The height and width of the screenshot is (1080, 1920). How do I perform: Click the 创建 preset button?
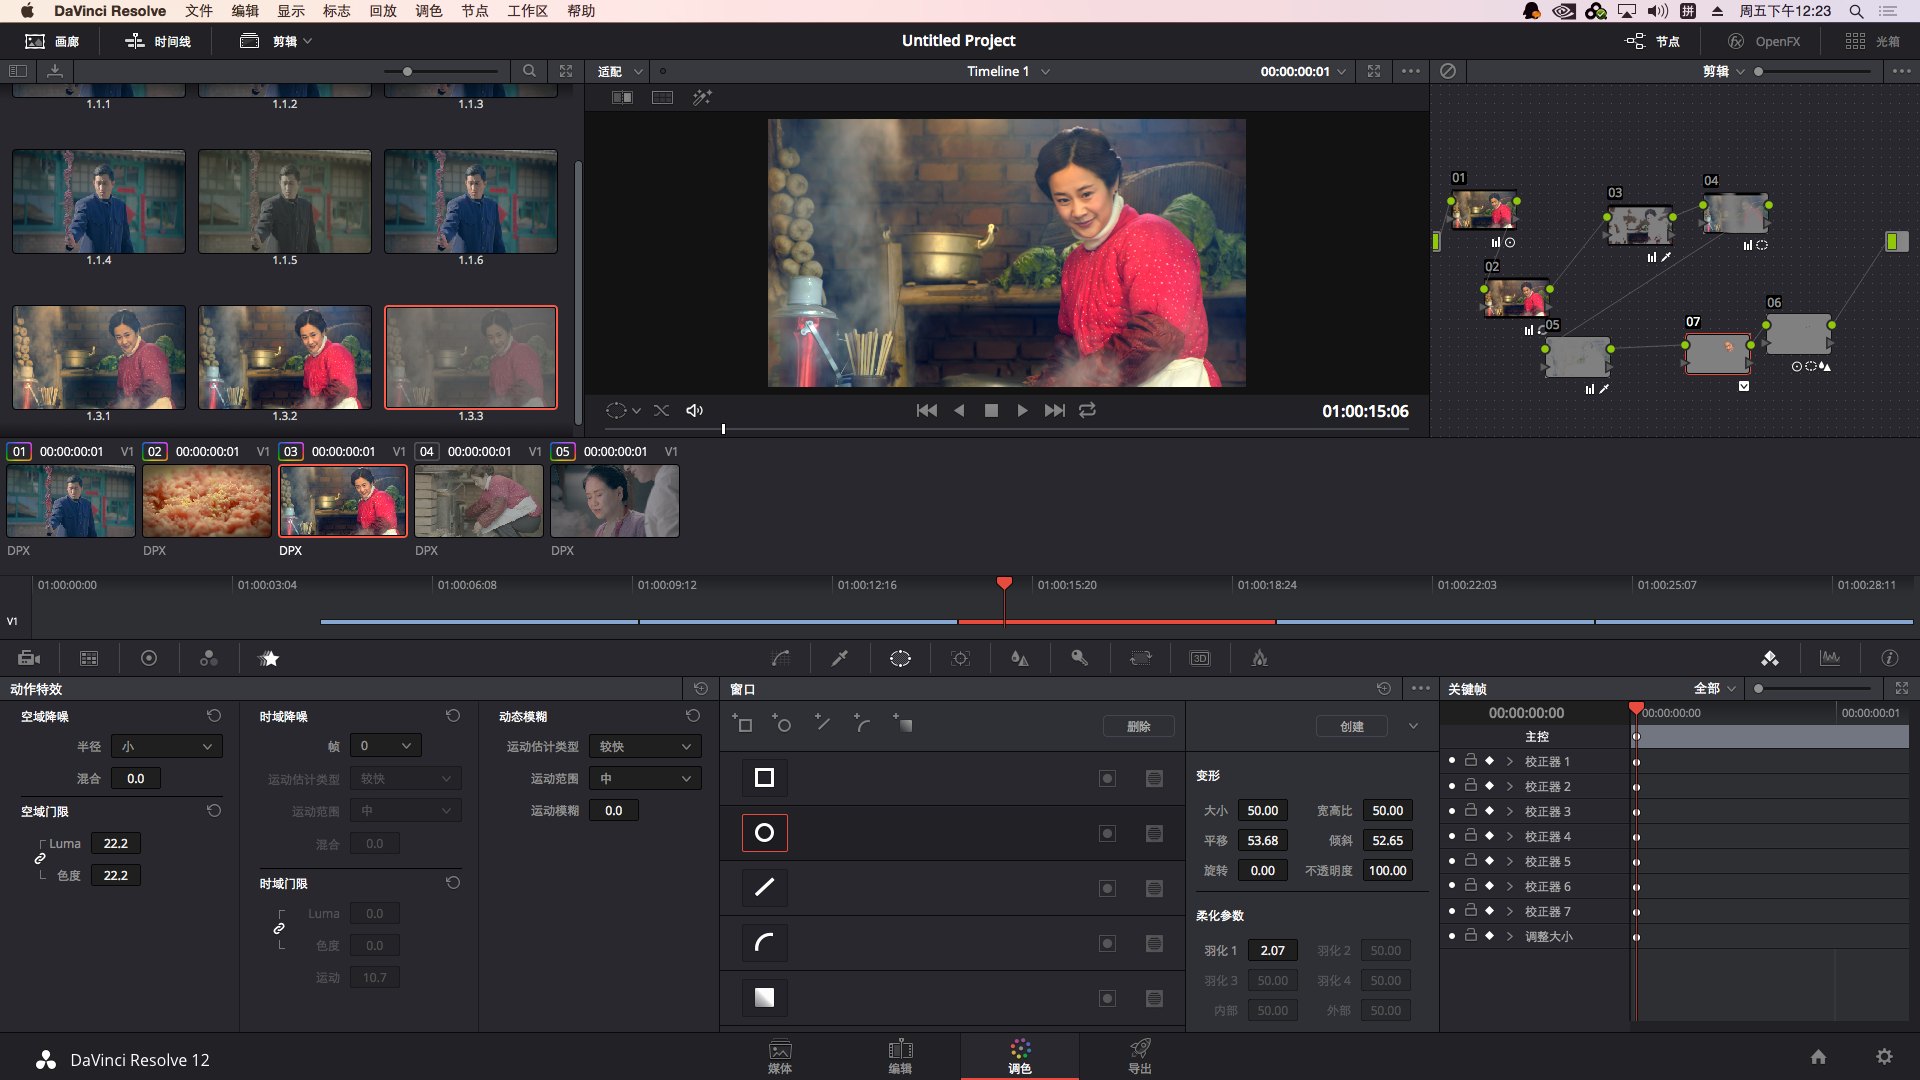[x=1352, y=726]
